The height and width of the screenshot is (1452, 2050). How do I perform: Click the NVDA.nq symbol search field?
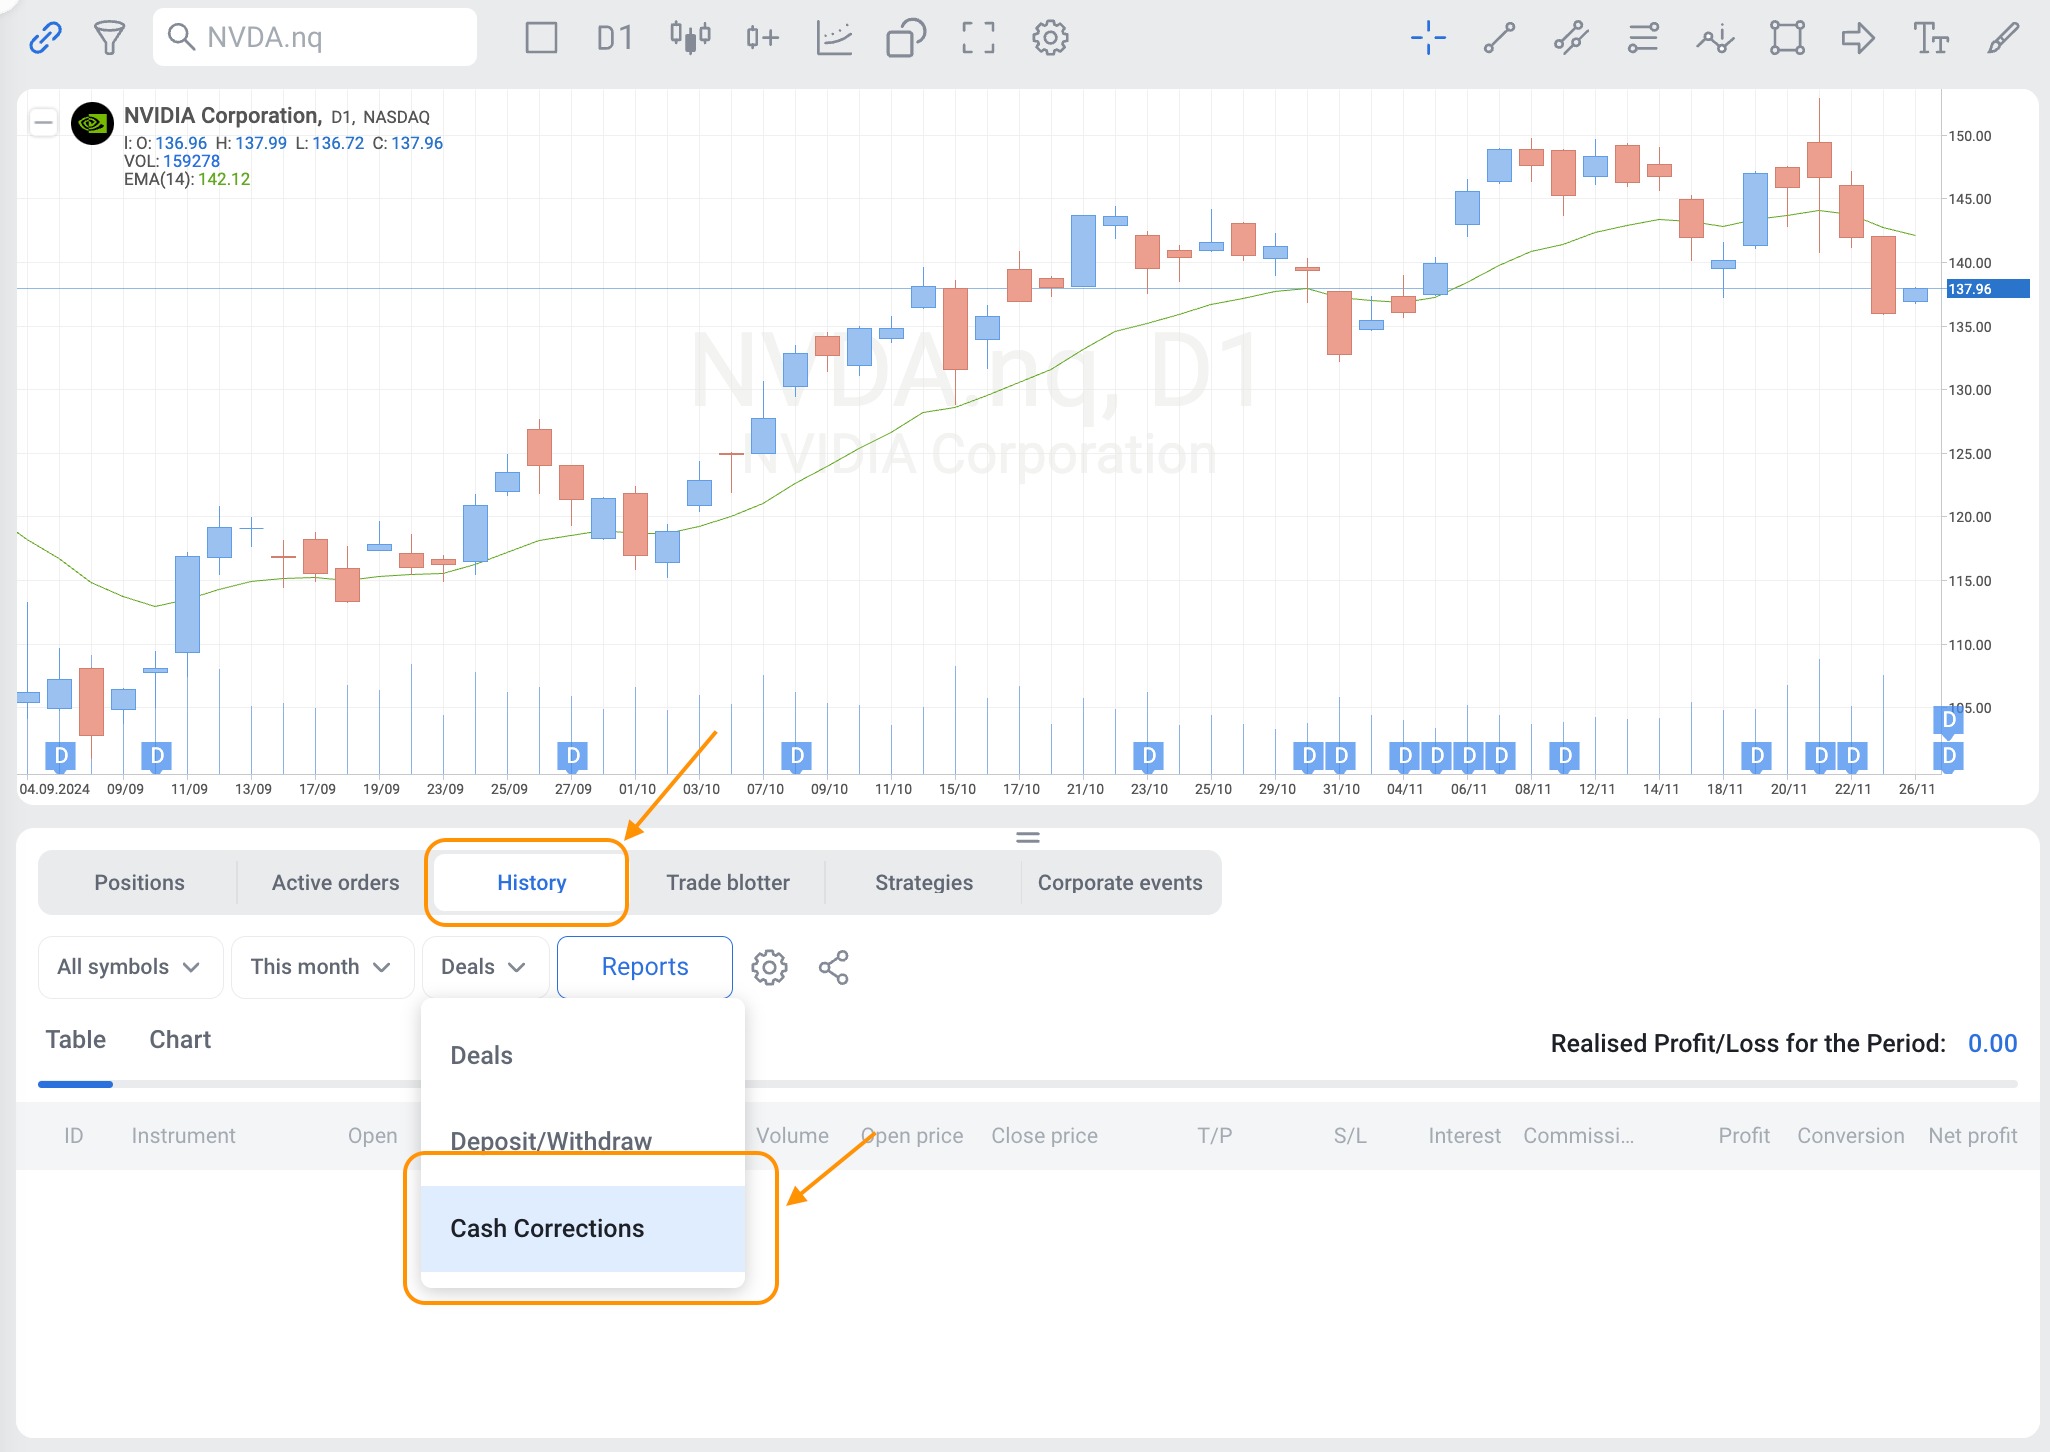(x=315, y=38)
